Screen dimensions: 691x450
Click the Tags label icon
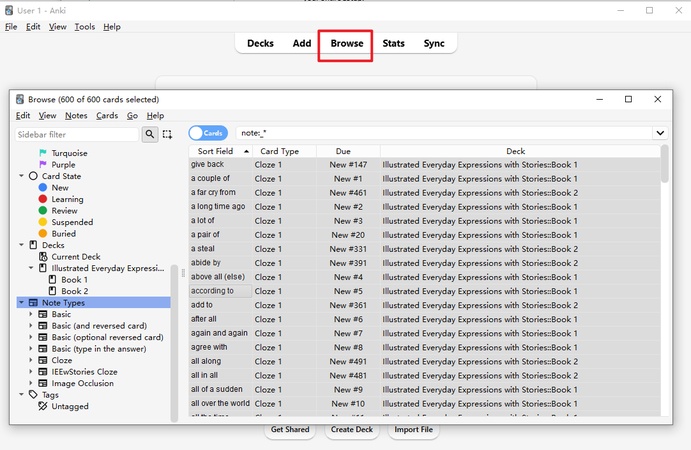click(x=33, y=394)
